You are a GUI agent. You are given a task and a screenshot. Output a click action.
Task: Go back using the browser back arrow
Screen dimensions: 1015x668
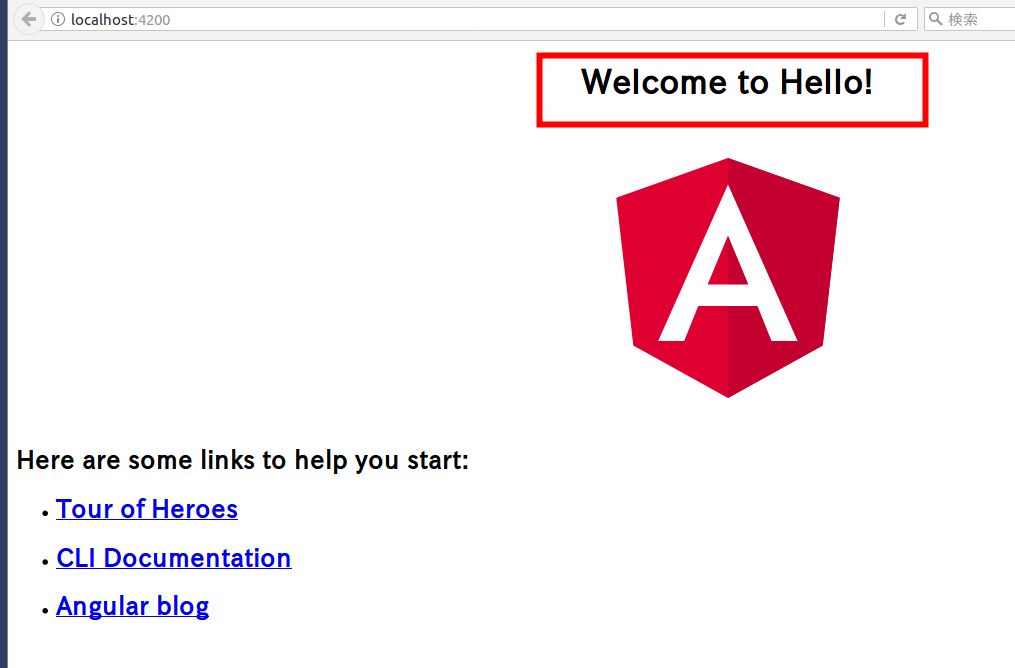[x=28, y=19]
